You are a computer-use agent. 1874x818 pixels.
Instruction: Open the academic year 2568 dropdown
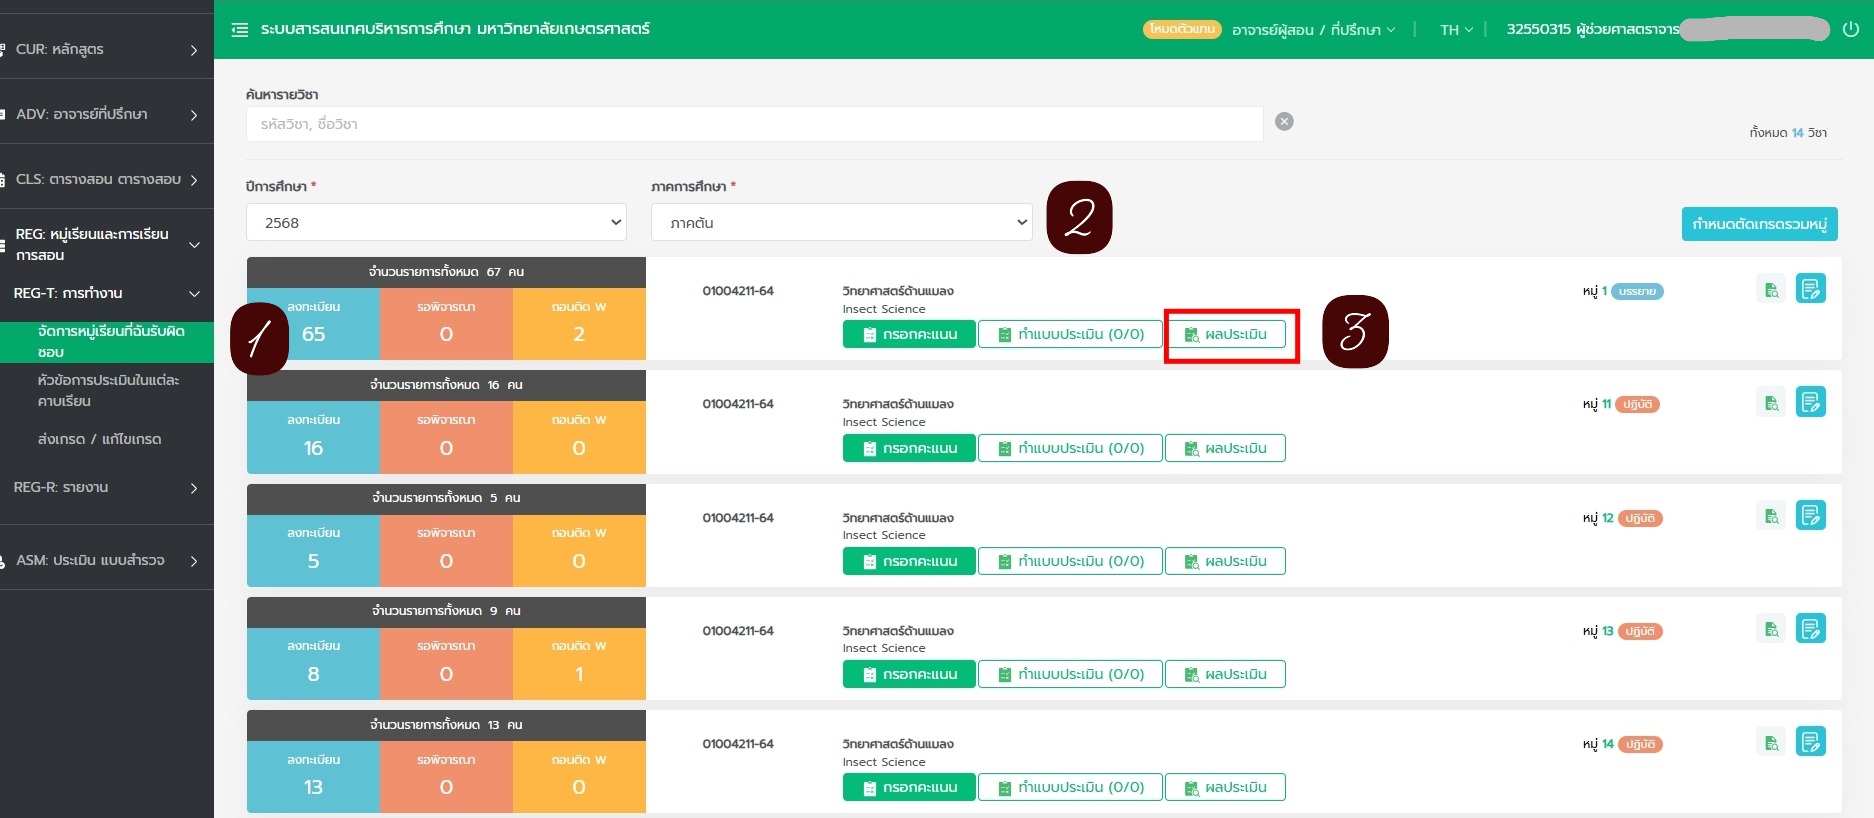pos(436,222)
